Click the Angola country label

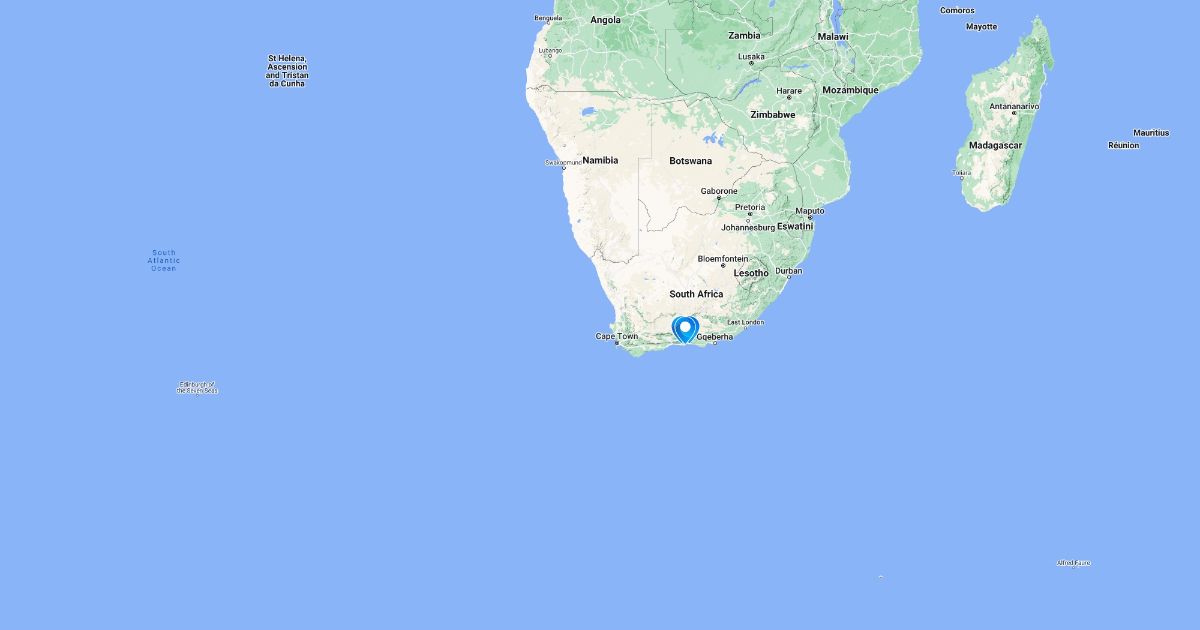(605, 20)
